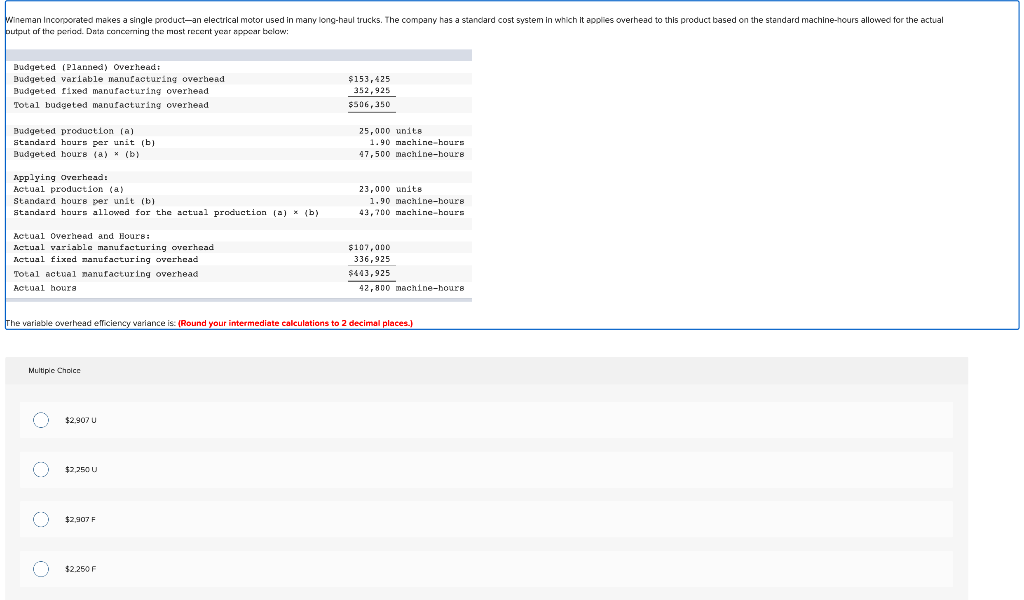The width and height of the screenshot is (1024, 600).
Task: Click the 352,925 budgeted fixed overhead value
Action: pyautogui.click(x=372, y=91)
